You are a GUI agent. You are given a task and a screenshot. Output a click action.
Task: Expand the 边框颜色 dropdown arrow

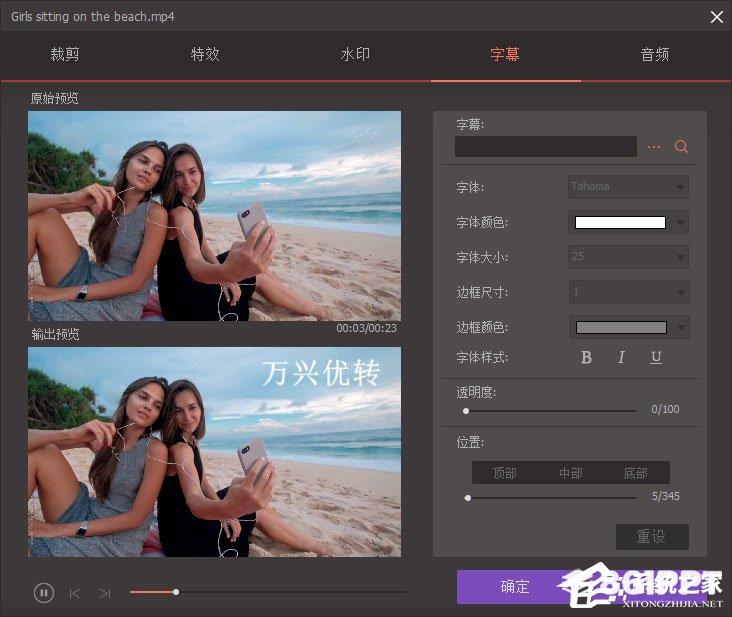point(682,328)
